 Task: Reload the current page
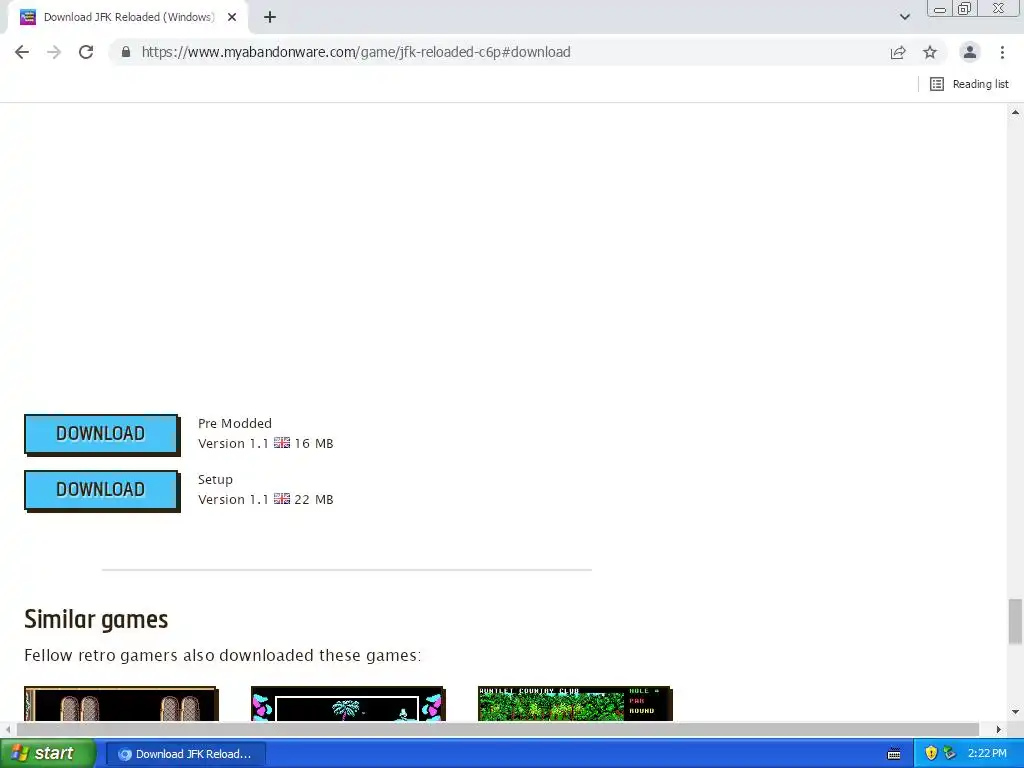pos(86,52)
